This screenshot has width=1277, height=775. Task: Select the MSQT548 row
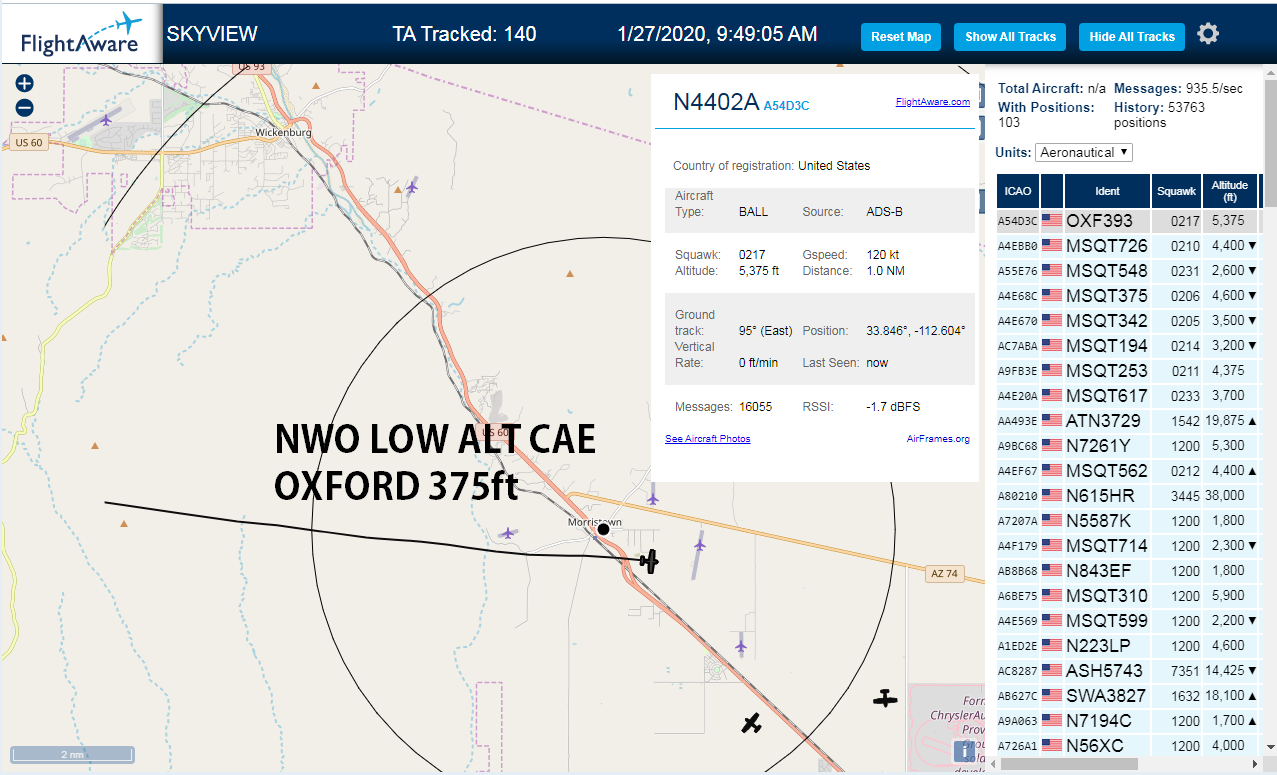[x=1127, y=270]
